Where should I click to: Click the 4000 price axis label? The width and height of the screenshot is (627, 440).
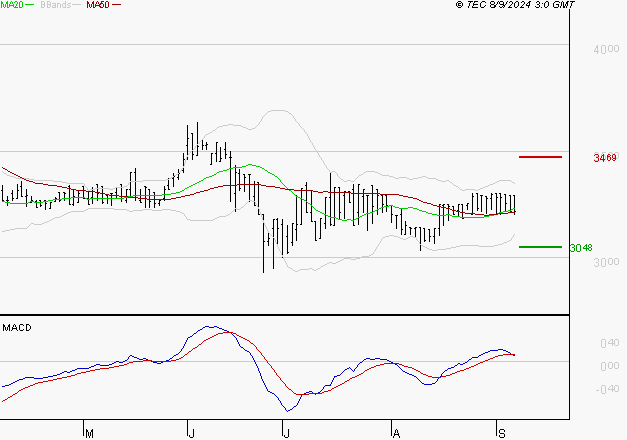tap(606, 50)
